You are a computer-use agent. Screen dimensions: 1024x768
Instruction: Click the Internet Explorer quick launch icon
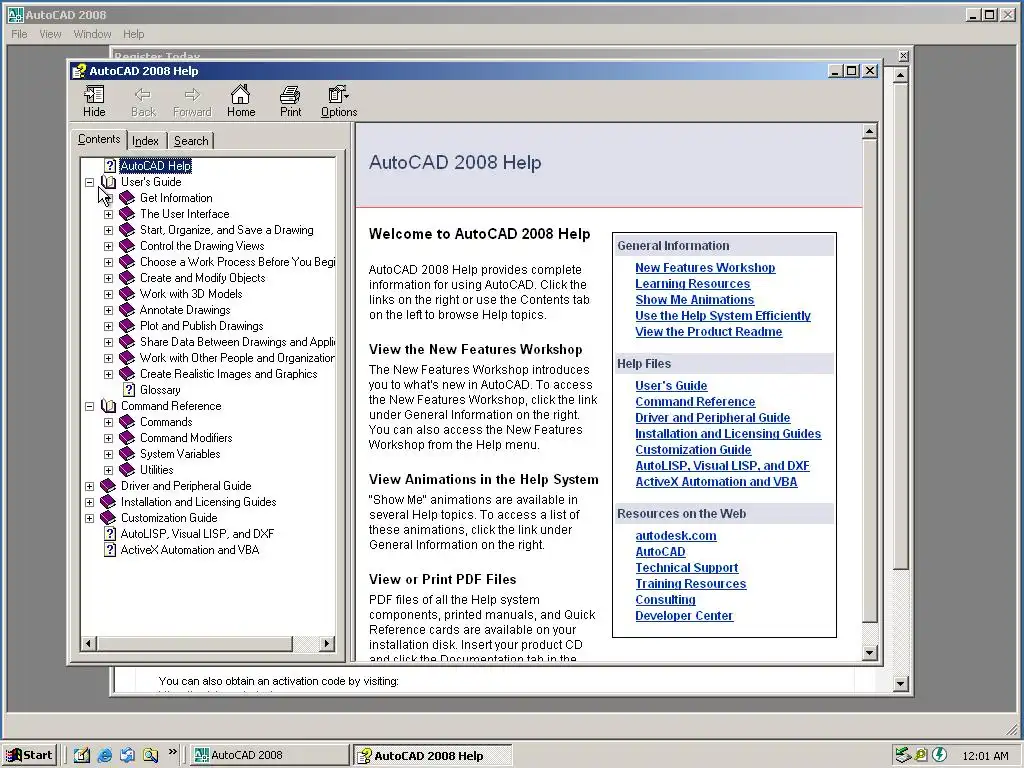[x=104, y=755]
